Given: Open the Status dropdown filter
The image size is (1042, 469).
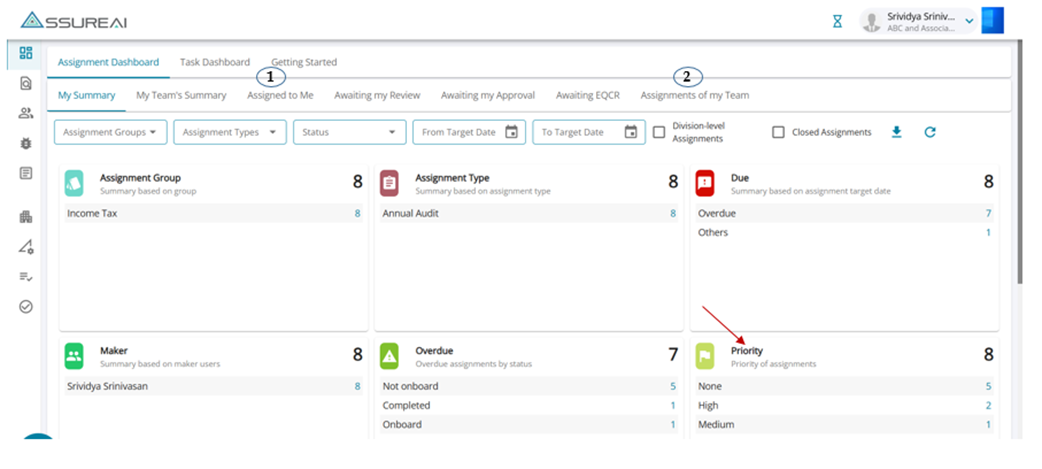Looking at the screenshot, I should tap(349, 132).
